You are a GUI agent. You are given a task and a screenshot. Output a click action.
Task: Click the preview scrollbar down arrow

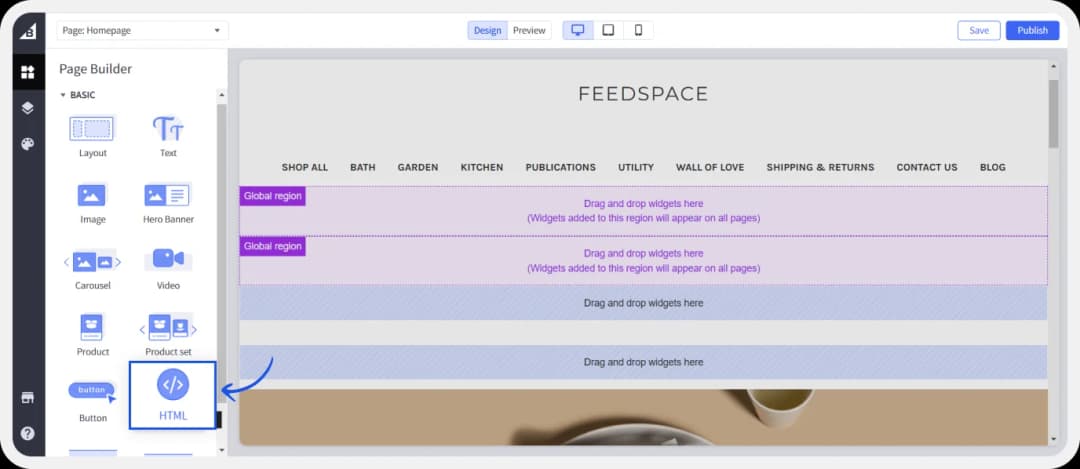pyautogui.click(x=1053, y=439)
